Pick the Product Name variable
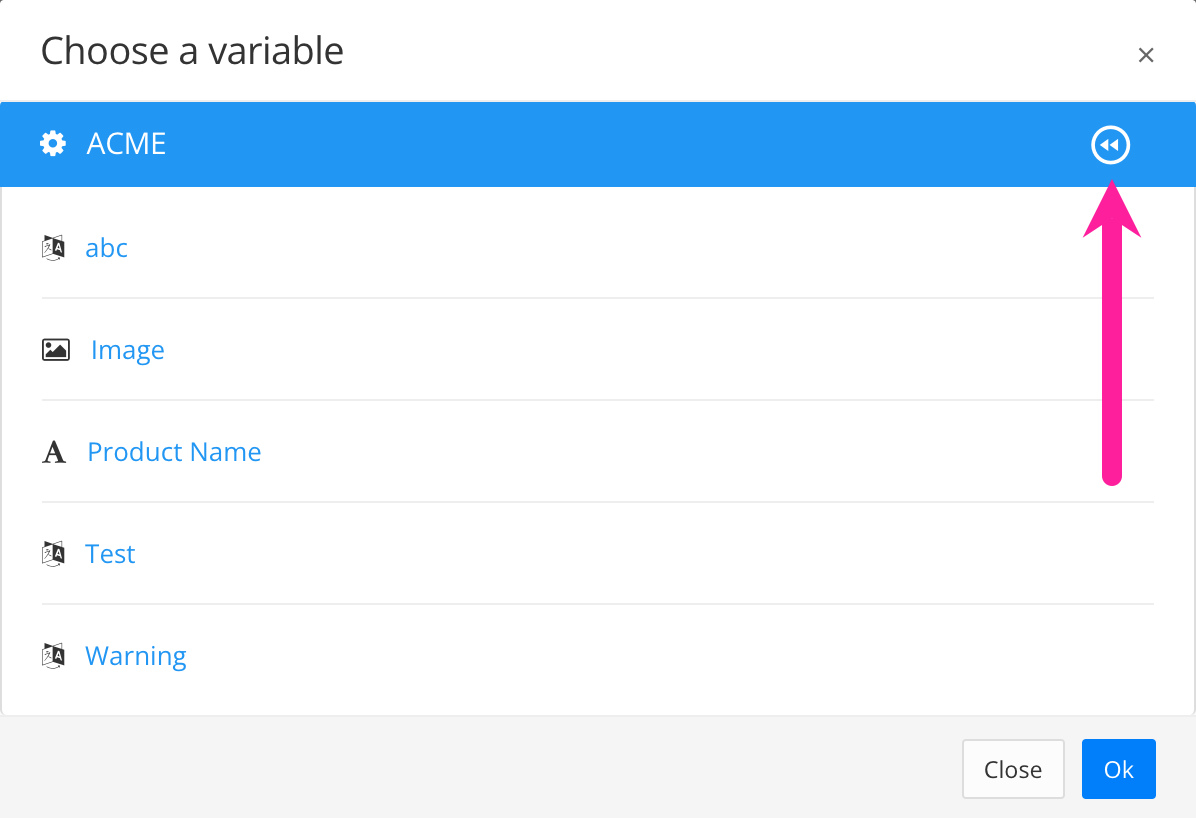The image size is (1196, 818). [x=174, y=452]
